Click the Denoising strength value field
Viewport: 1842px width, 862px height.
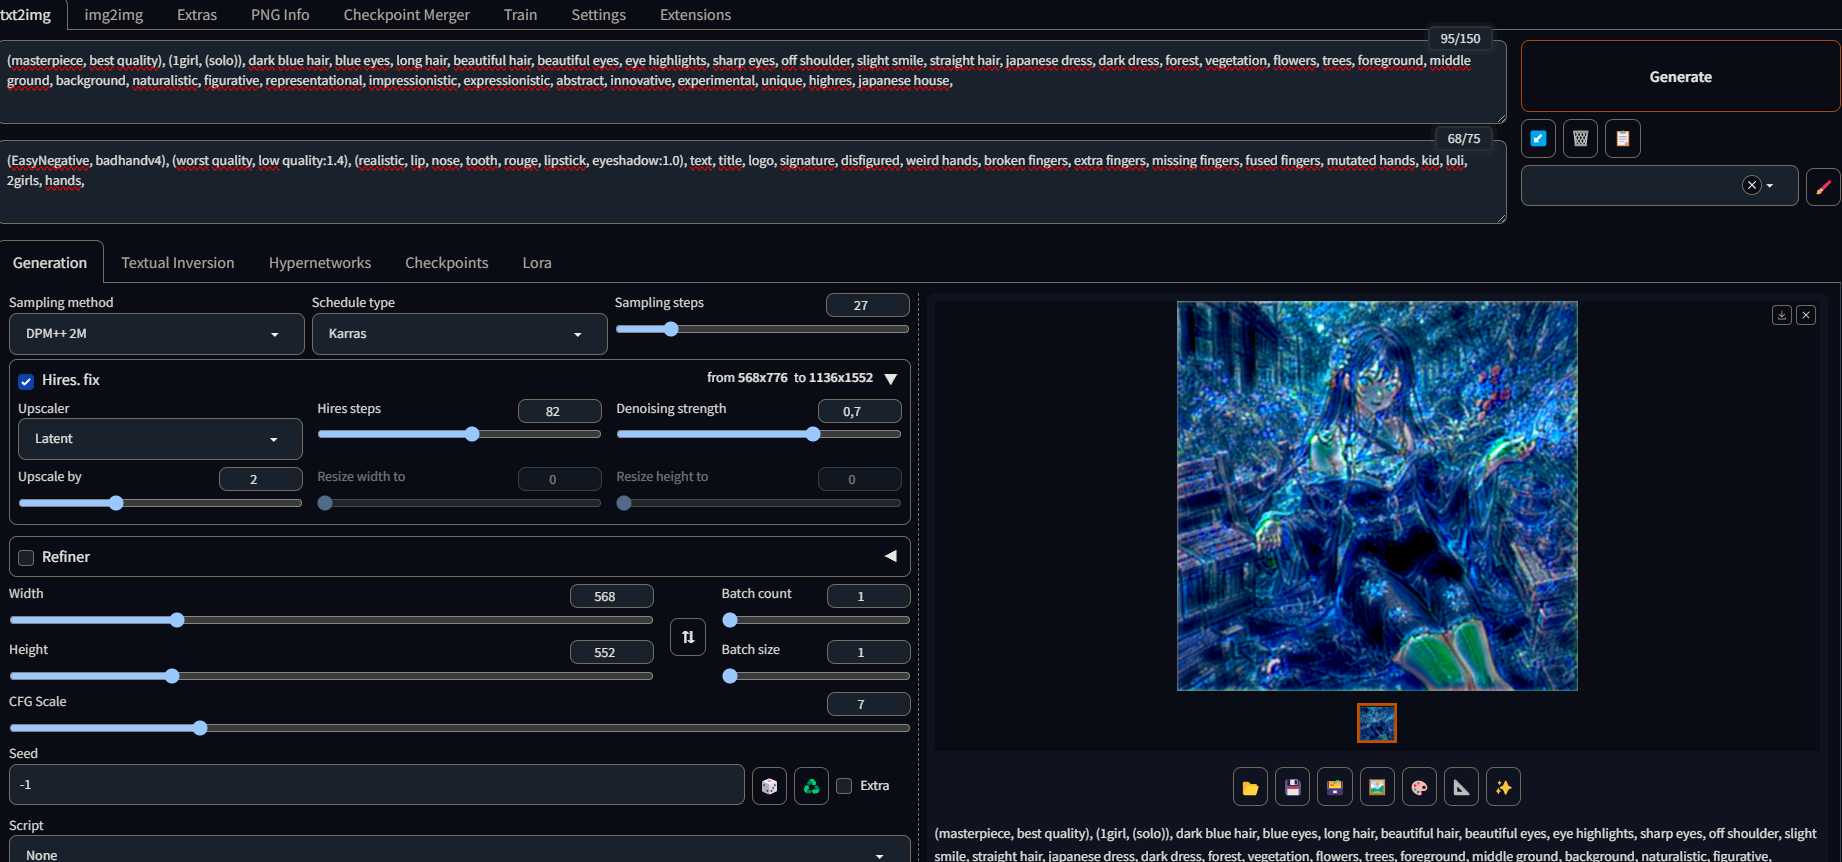(859, 411)
